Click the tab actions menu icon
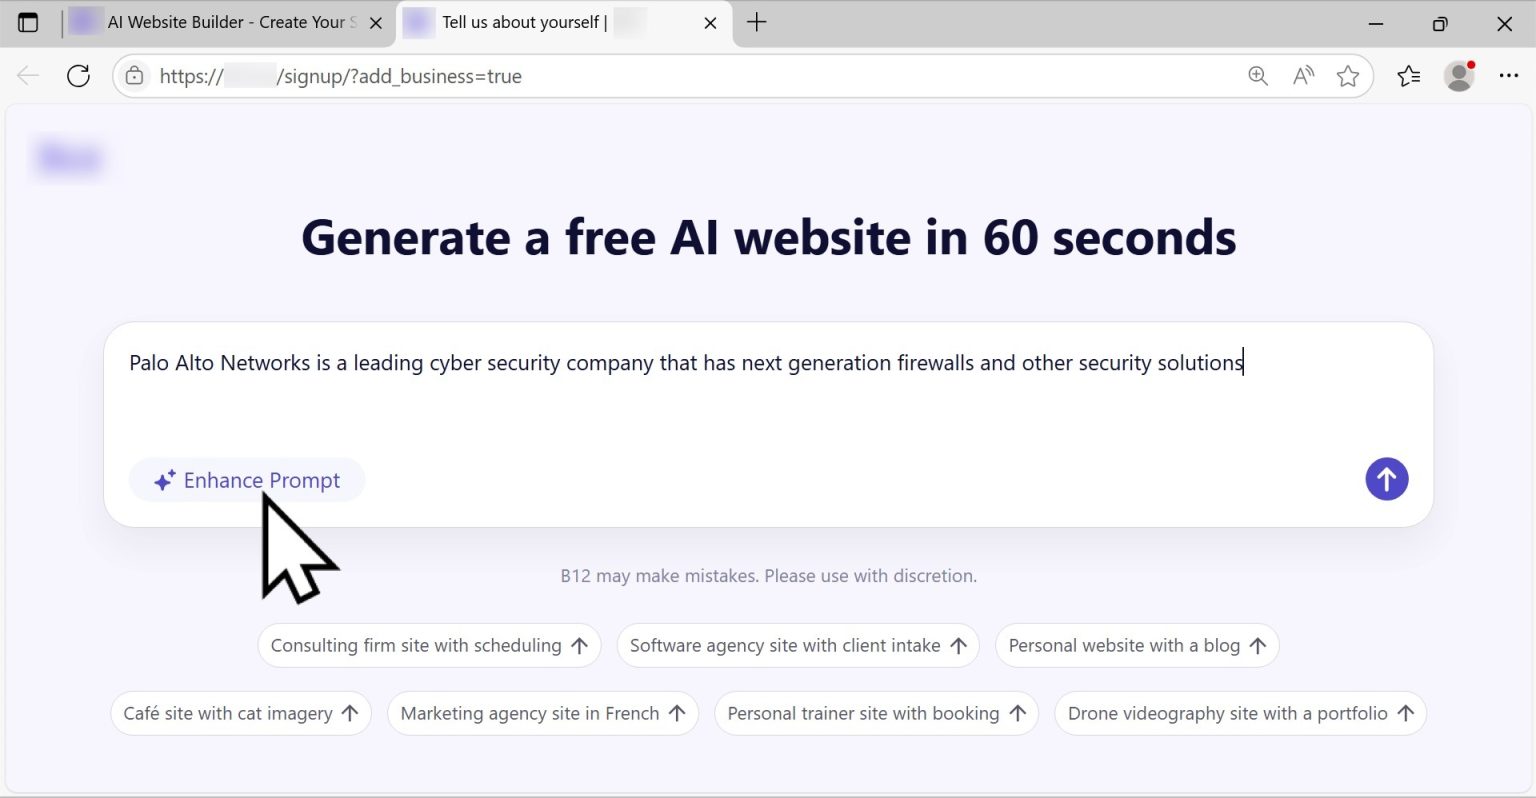Screen dimensions: 1536x798 click(x=28, y=22)
